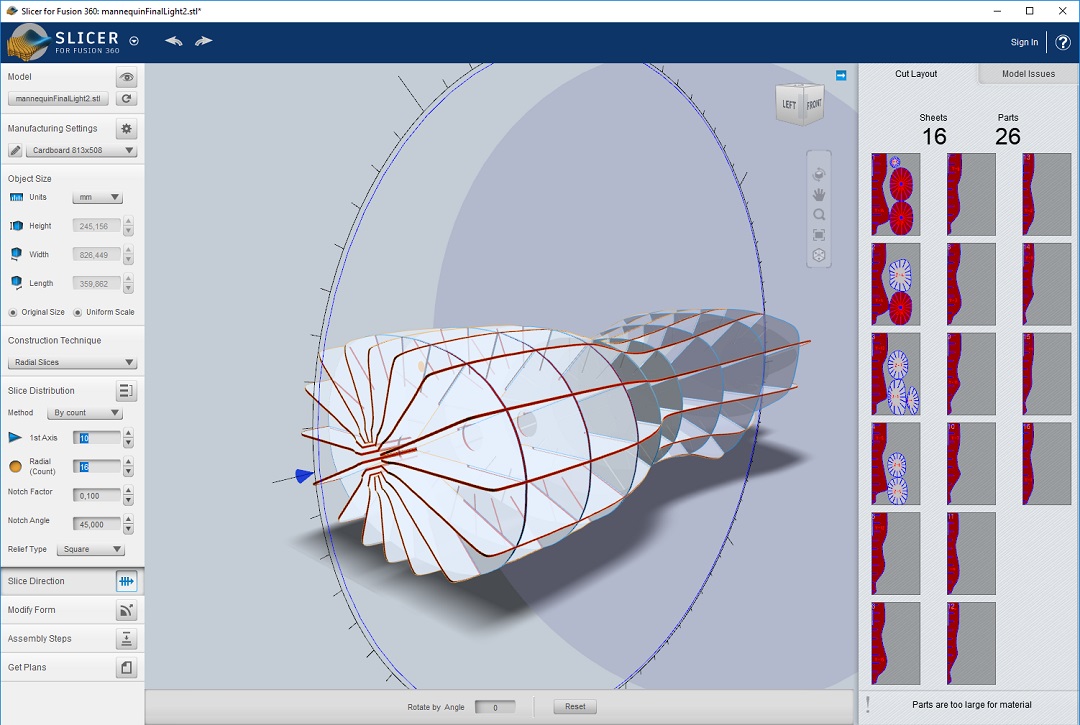Click the Modify Form label
Image resolution: width=1080 pixels, height=725 pixels.
(x=32, y=610)
